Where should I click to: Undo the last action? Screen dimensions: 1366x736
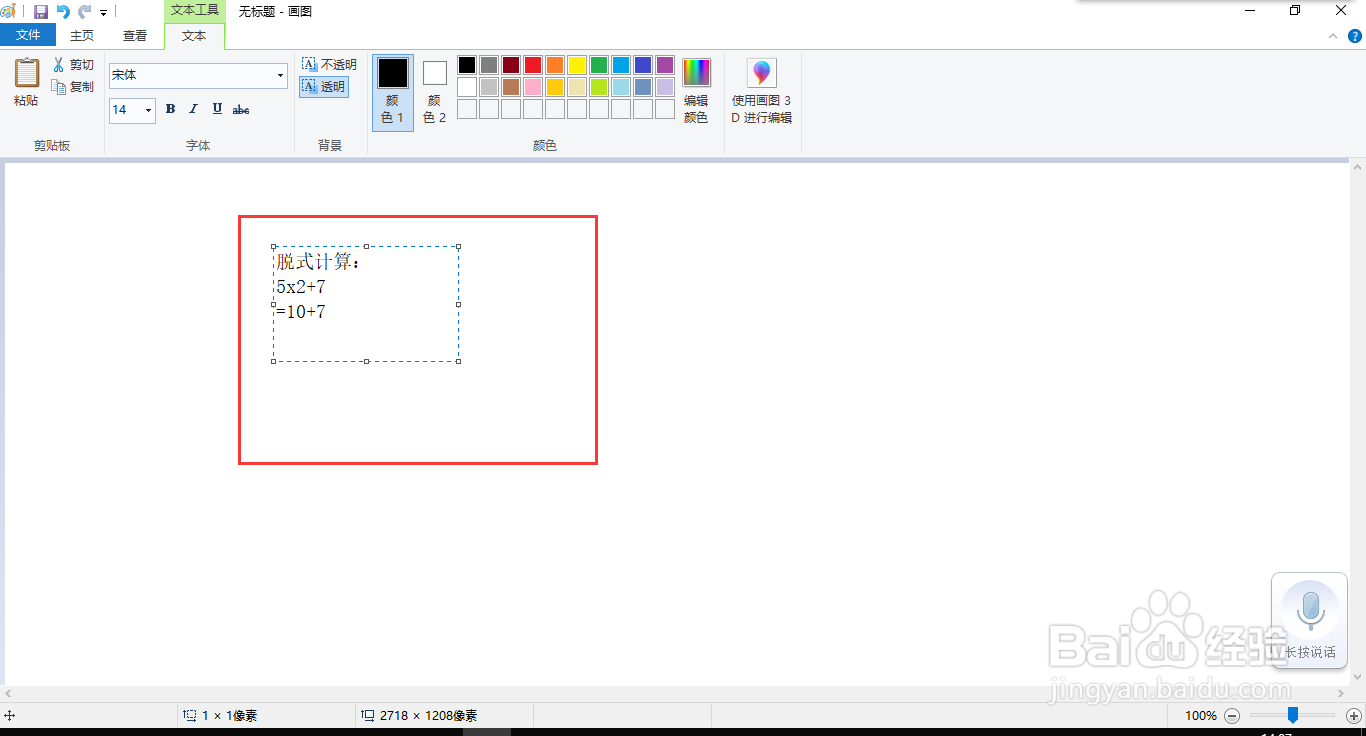(x=63, y=12)
